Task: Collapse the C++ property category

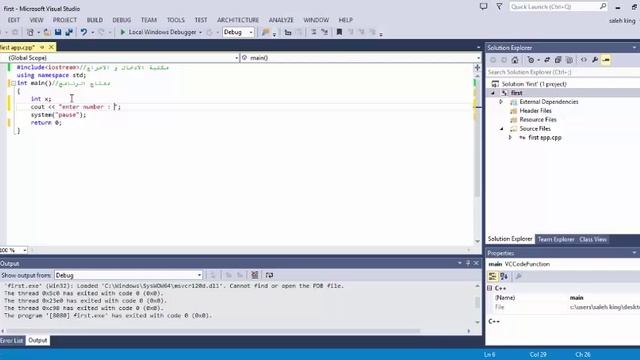Action: point(490,288)
